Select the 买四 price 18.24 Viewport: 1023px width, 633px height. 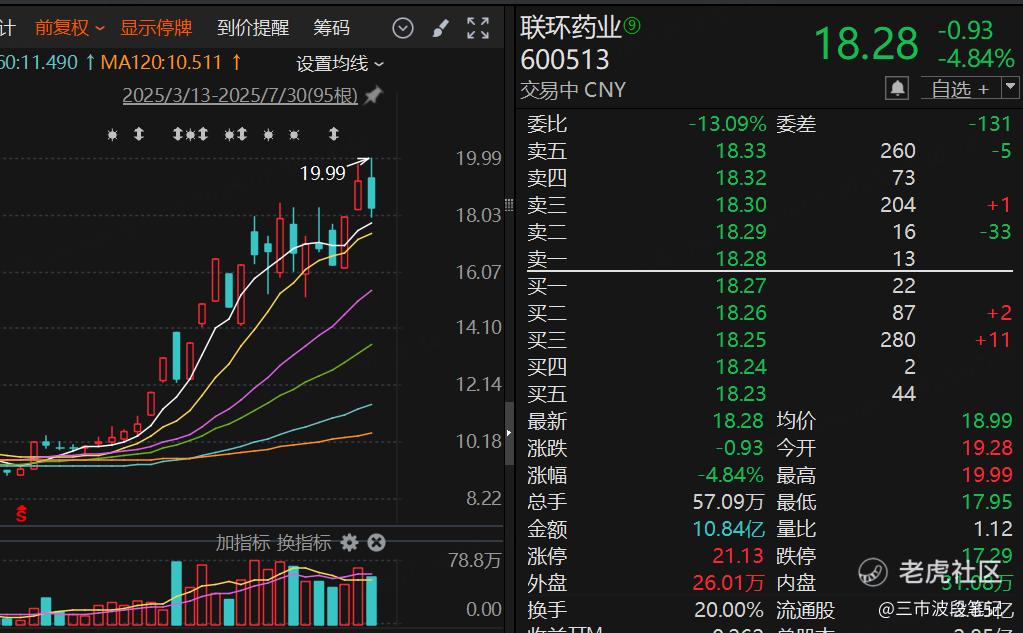[741, 367]
